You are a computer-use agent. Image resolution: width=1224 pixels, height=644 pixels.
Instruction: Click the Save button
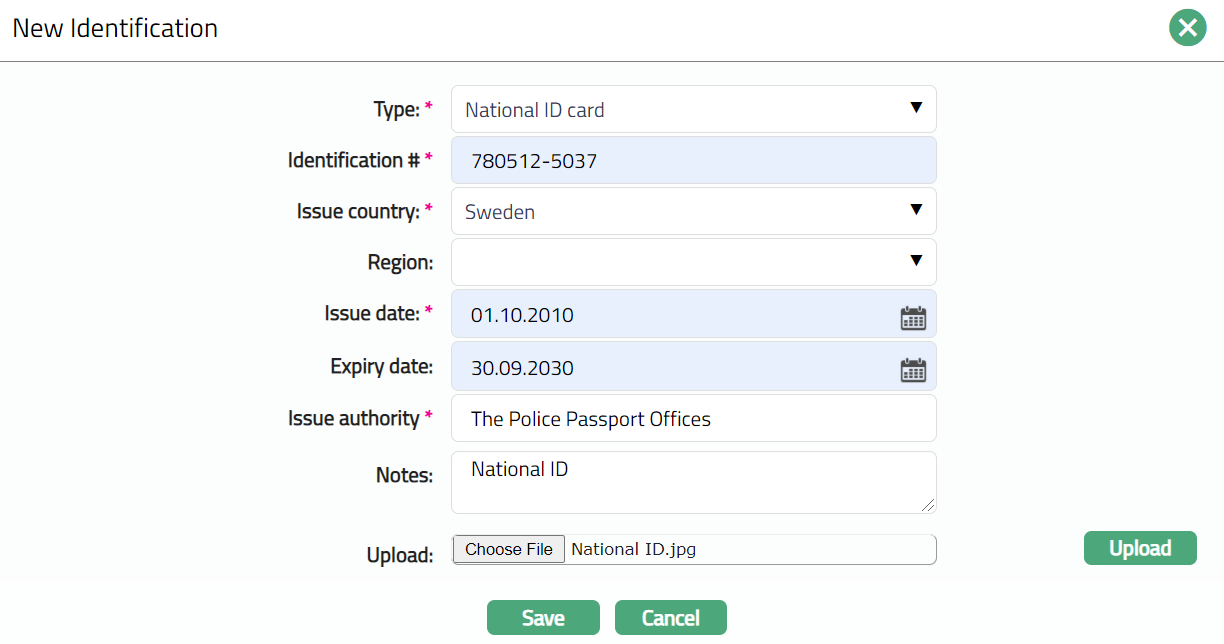click(x=543, y=618)
